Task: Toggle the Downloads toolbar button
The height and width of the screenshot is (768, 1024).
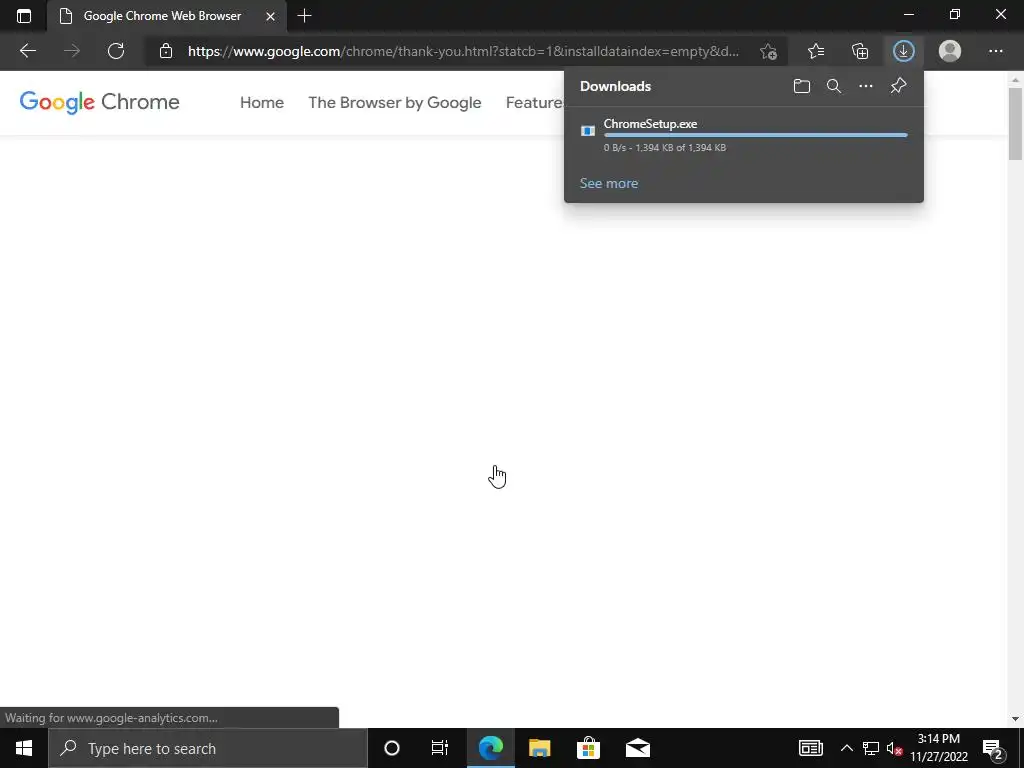Action: pyautogui.click(x=904, y=51)
